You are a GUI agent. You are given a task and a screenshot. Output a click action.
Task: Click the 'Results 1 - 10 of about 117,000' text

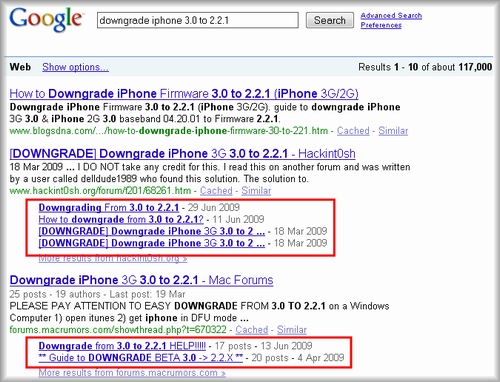425,67
